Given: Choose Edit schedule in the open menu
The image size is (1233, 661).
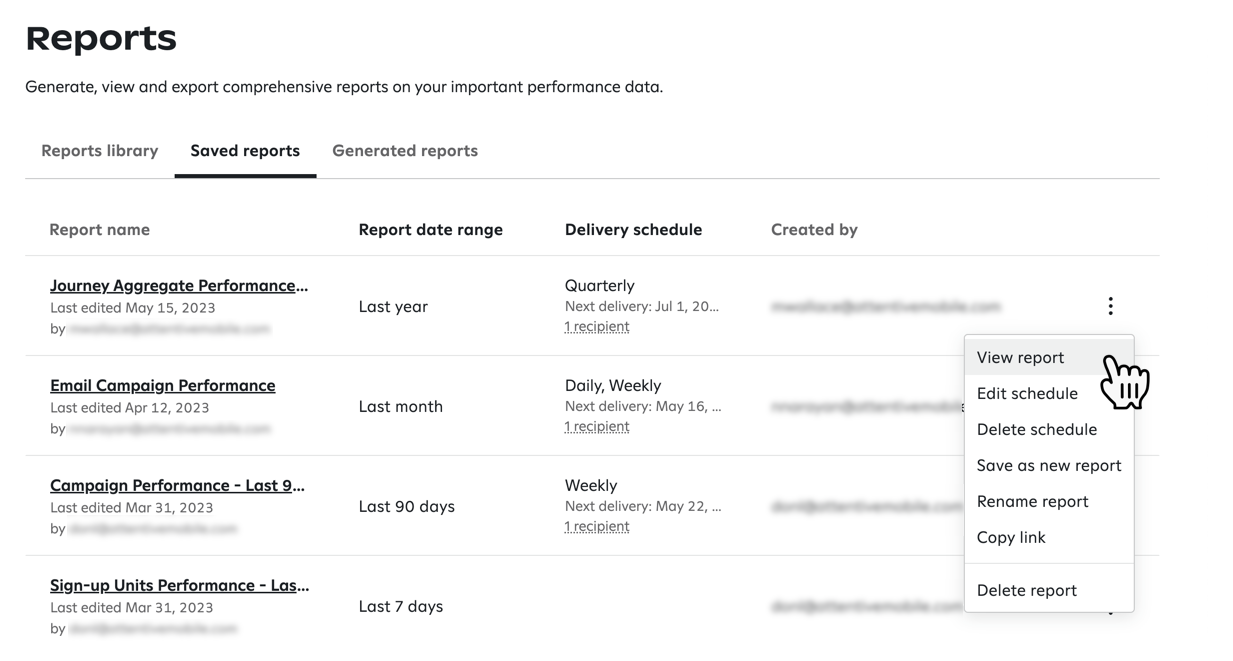Looking at the screenshot, I should (x=1027, y=393).
